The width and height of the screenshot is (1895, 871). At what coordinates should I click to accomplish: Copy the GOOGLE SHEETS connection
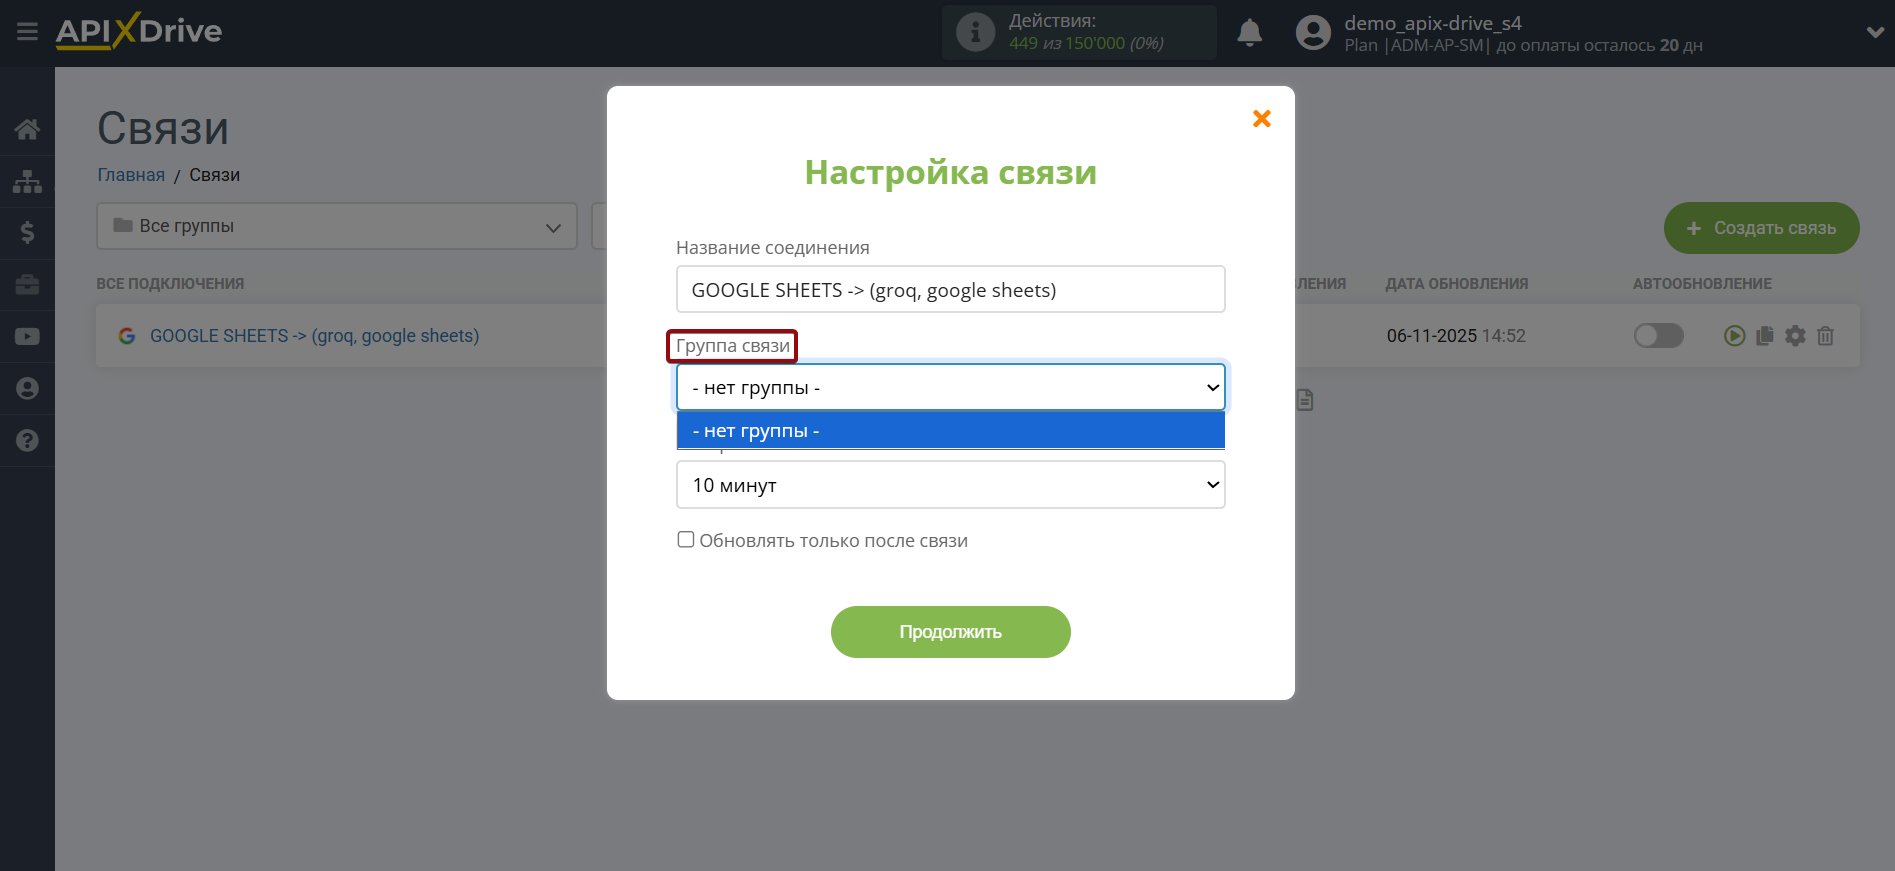(1765, 336)
